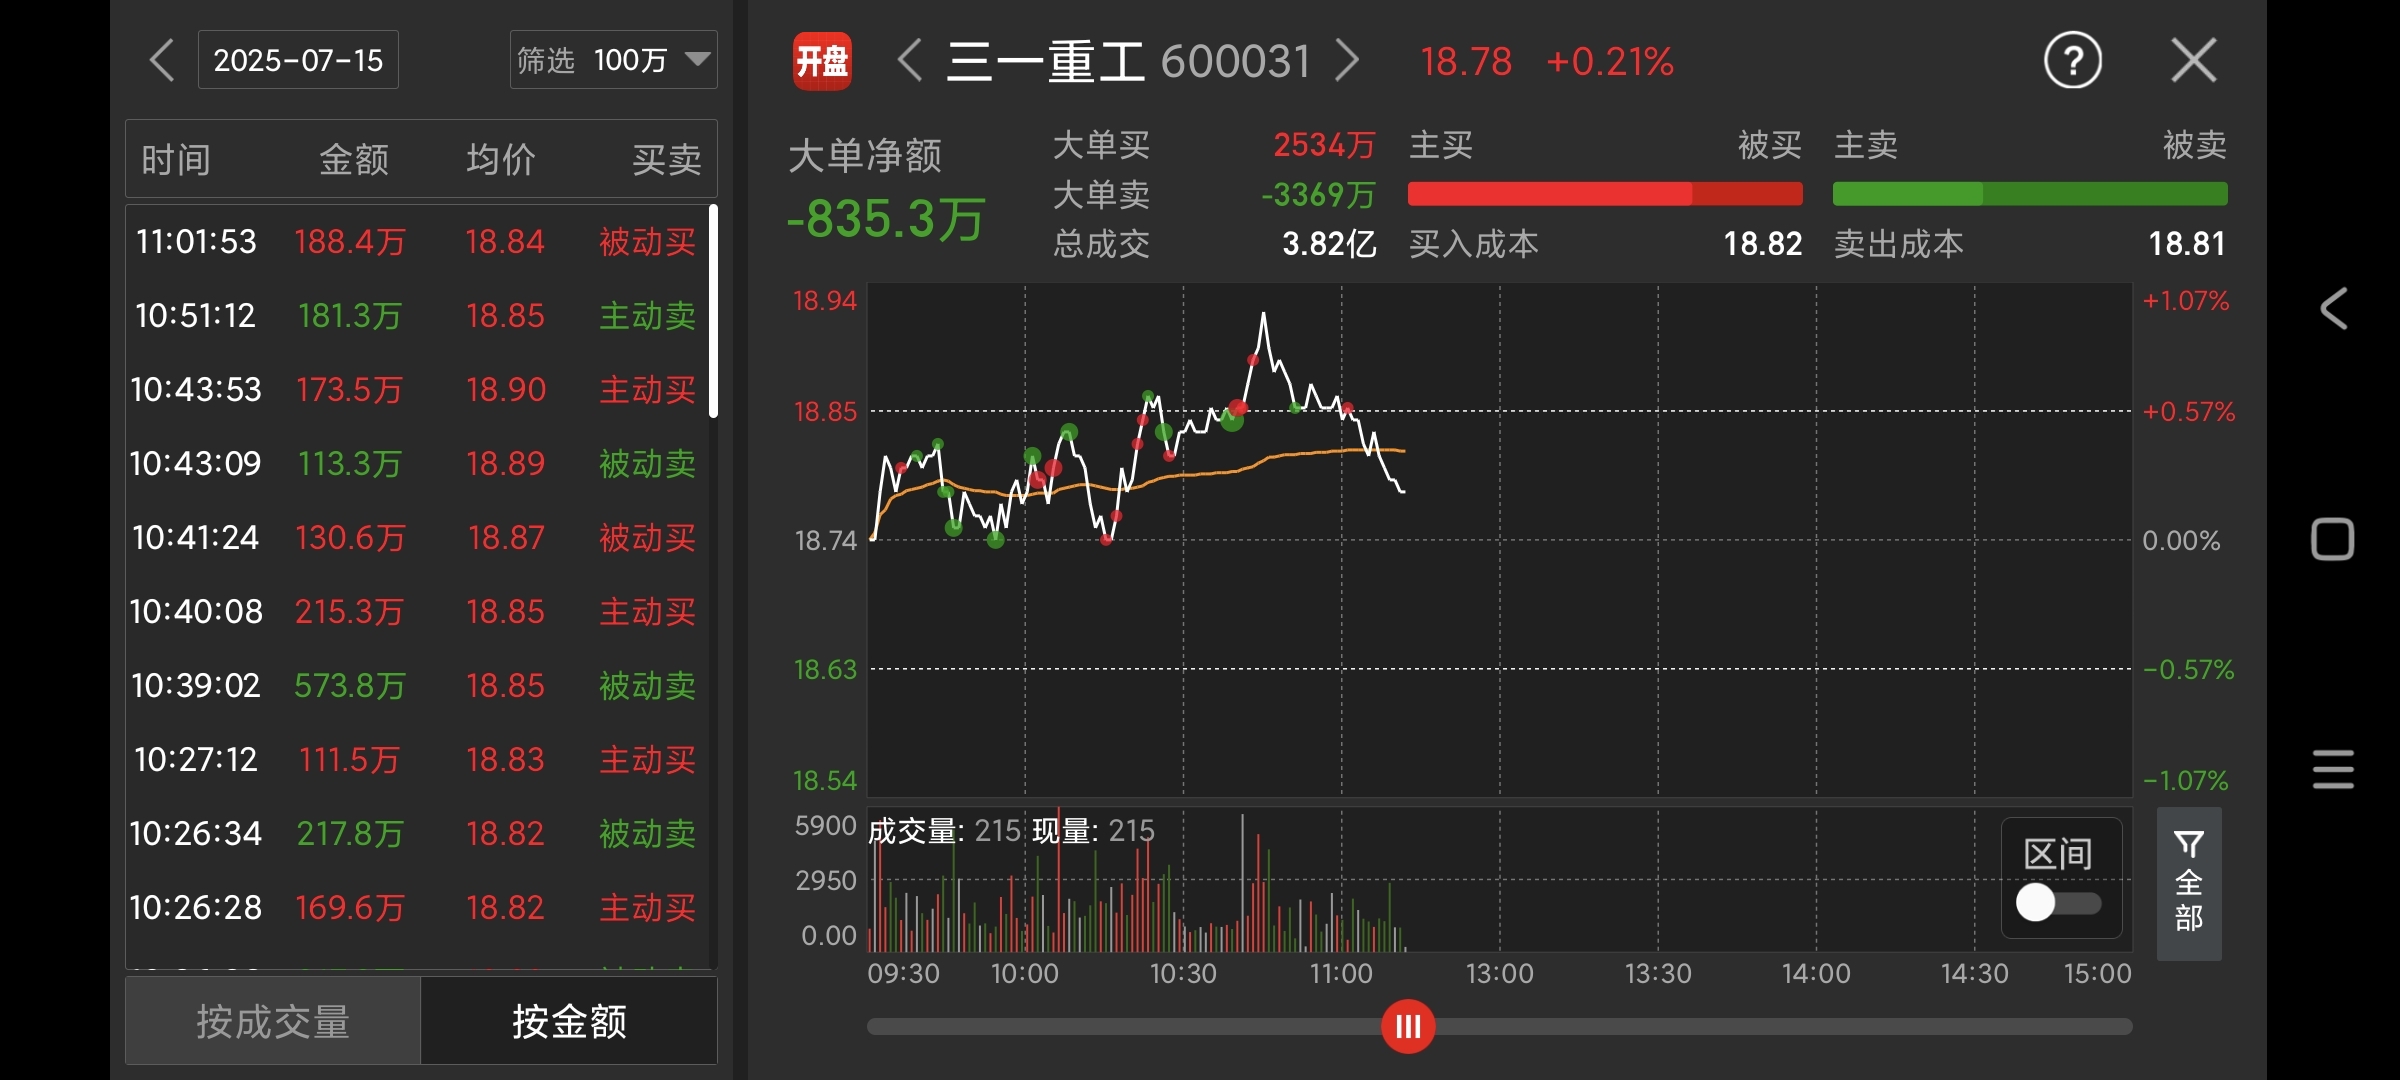2400x1080 pixels.
Task: Sort by 时间 column header
Action: 176,160
